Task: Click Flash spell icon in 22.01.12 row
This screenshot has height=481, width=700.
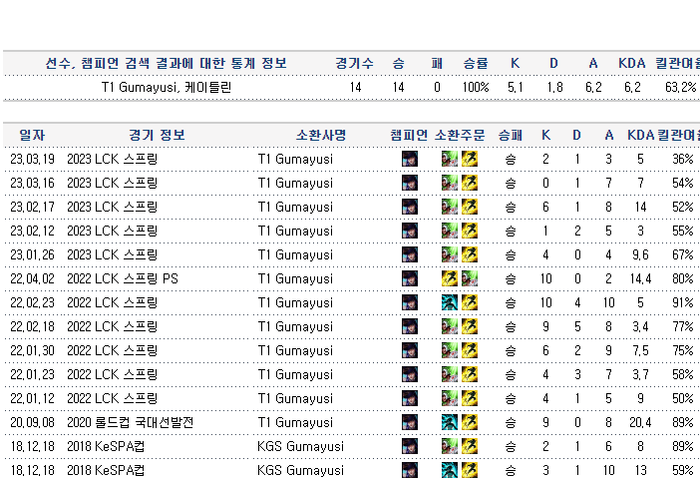Action: (468, 399)
